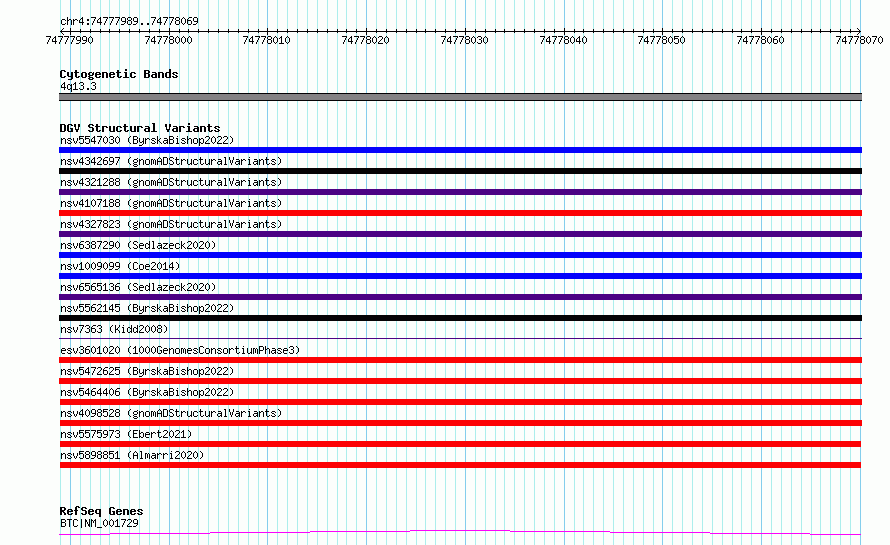Click the nsv6387290 (Sedlazeck2020) label
This screenshot has height=545, width=890.
click(138, 245)
